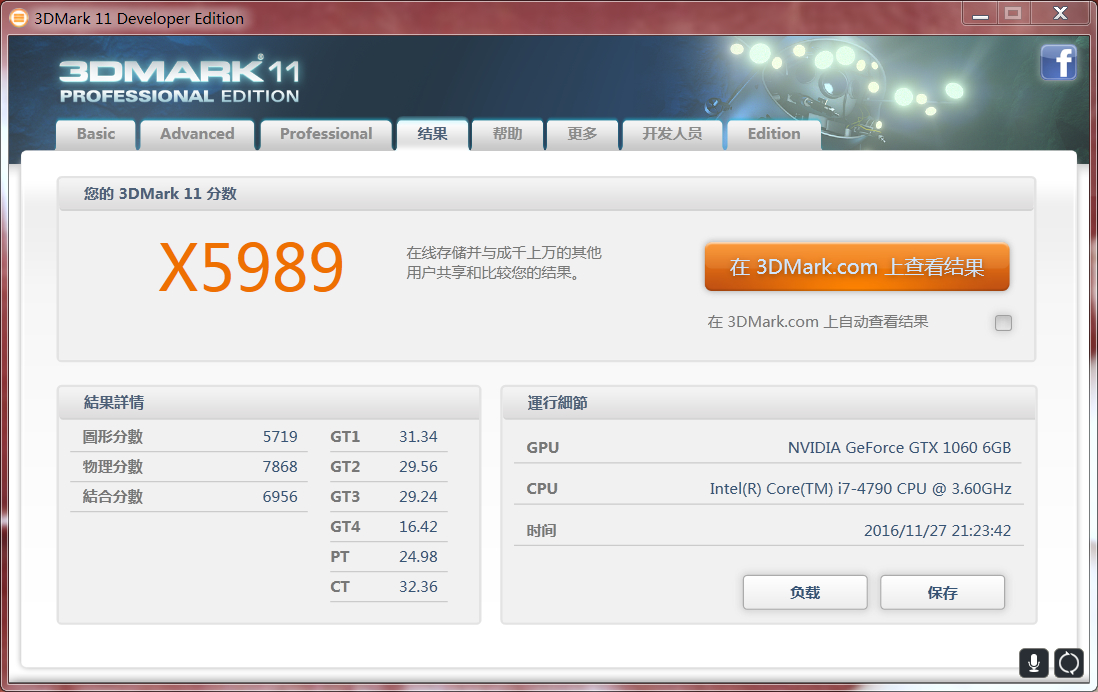The height and width of the screenshot is (692, 1098).
Task: Click the 负载 button
Action: [x=805, y=593]
